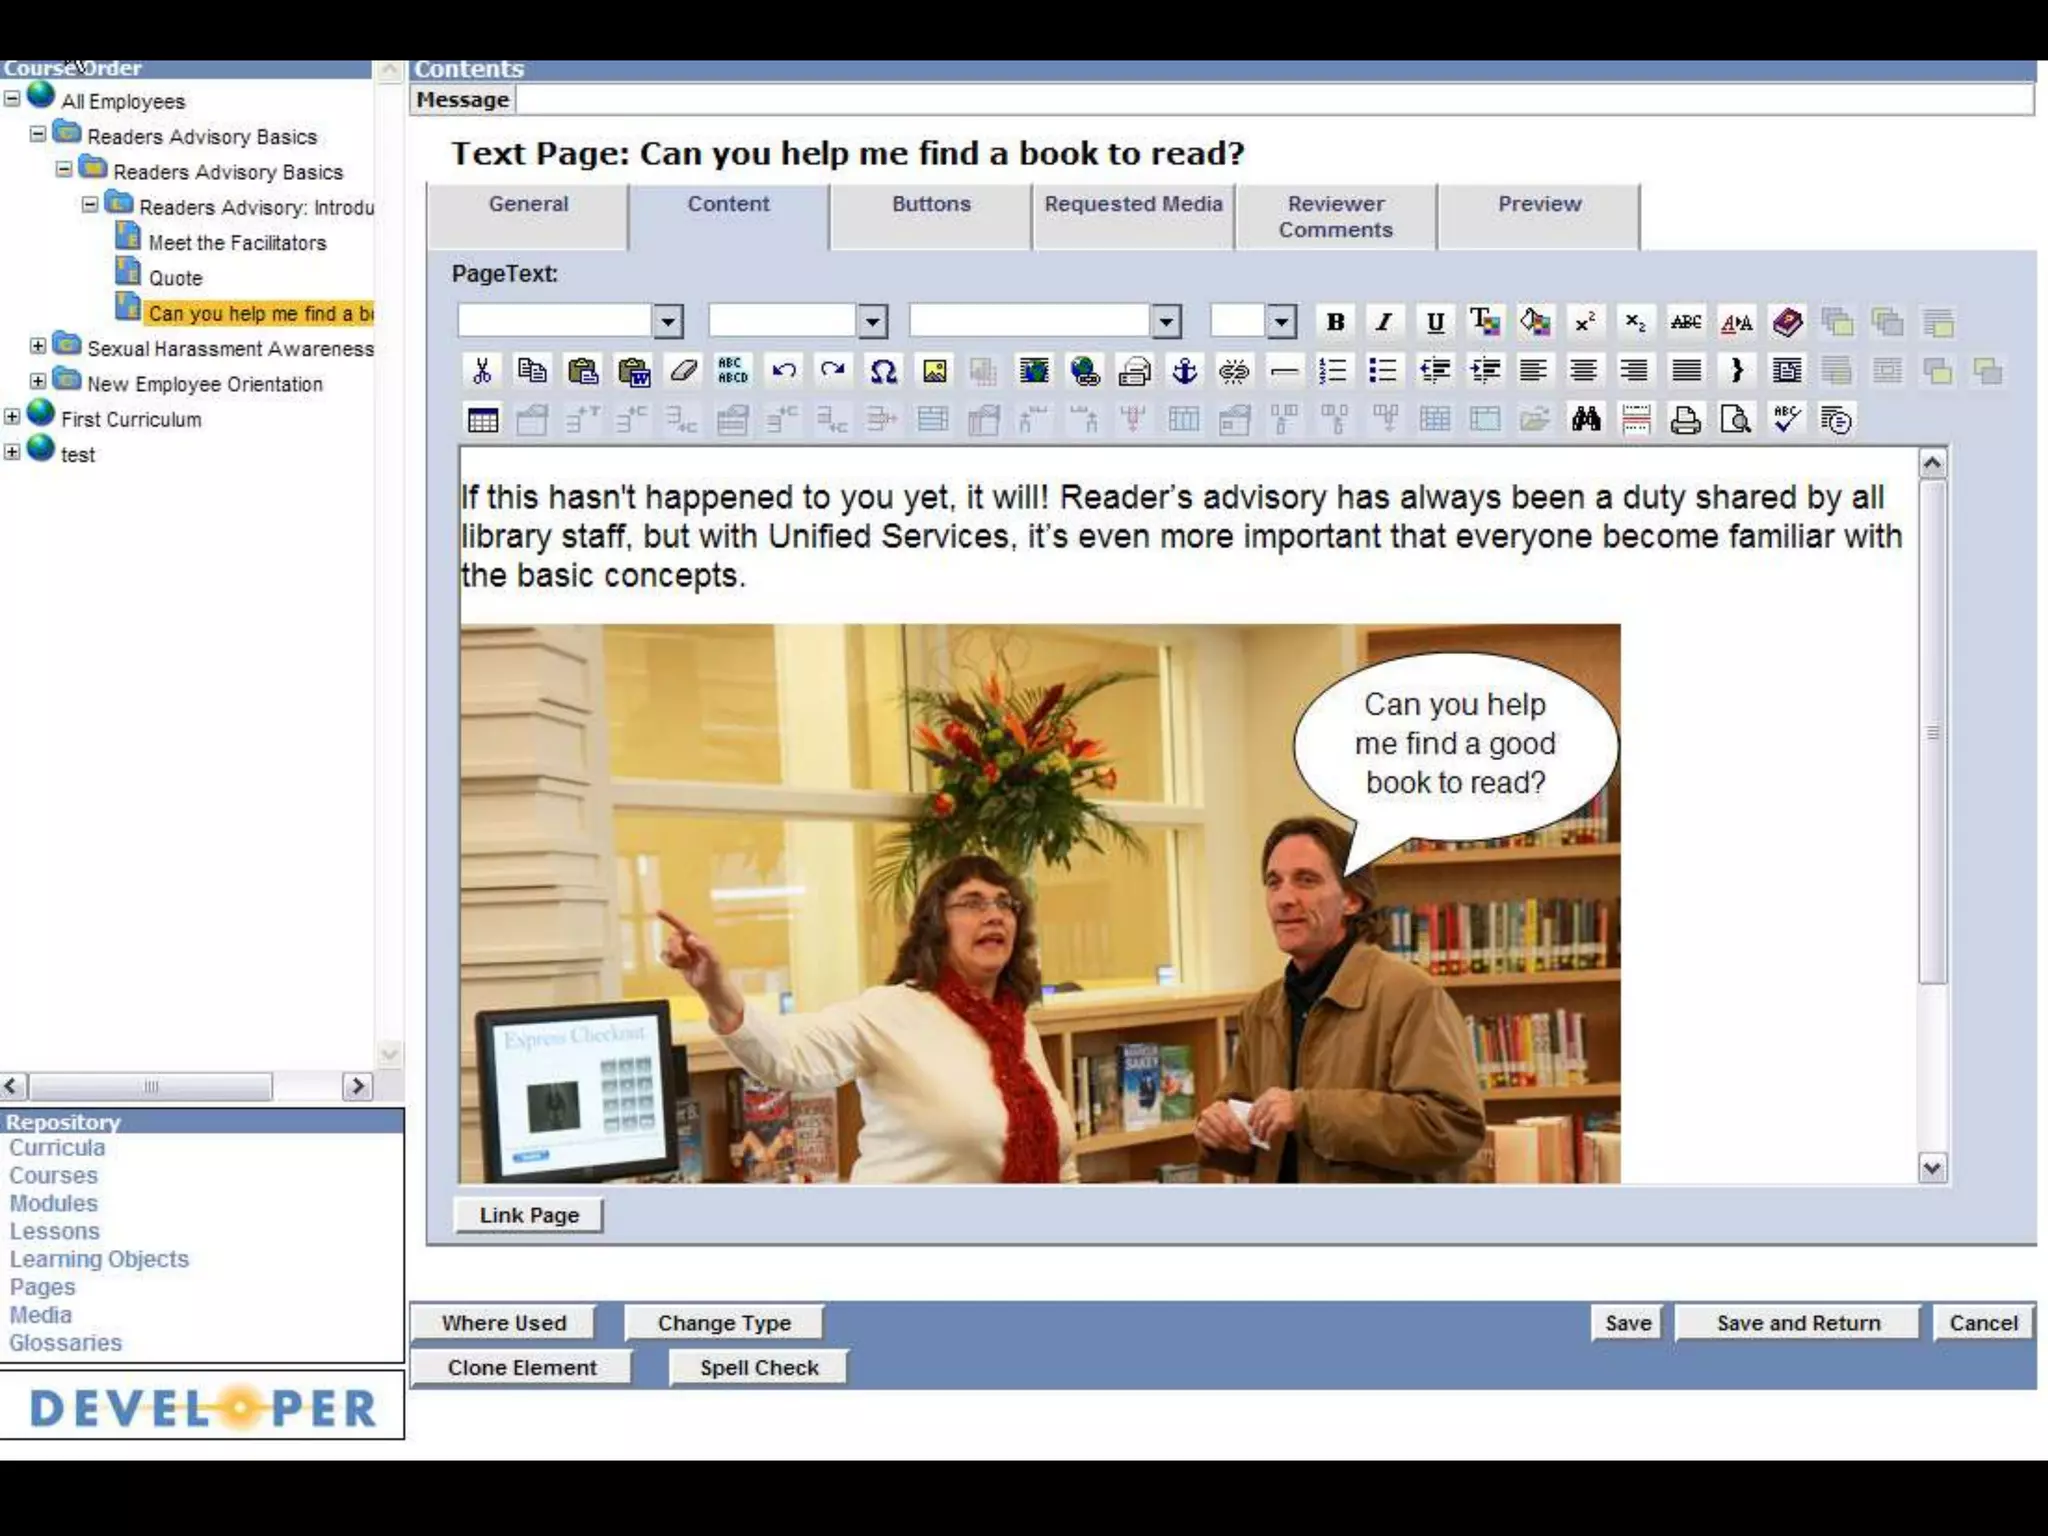Screen dimensions: 2048x1536
Task: Expand the Sexual Harassment Awareness folder
Action: pyautogui.click(x=38, y=346)
